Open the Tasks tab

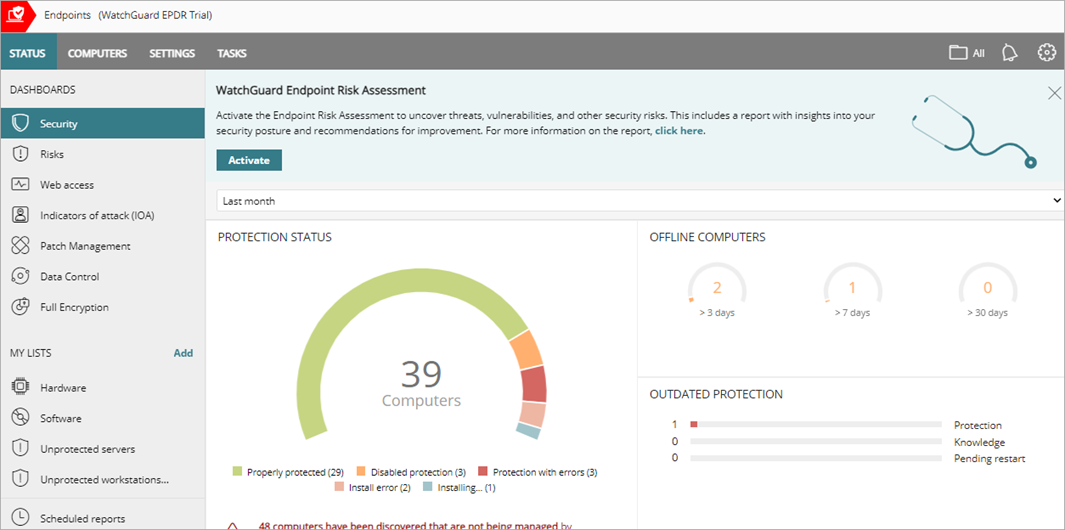pos(231,53)
